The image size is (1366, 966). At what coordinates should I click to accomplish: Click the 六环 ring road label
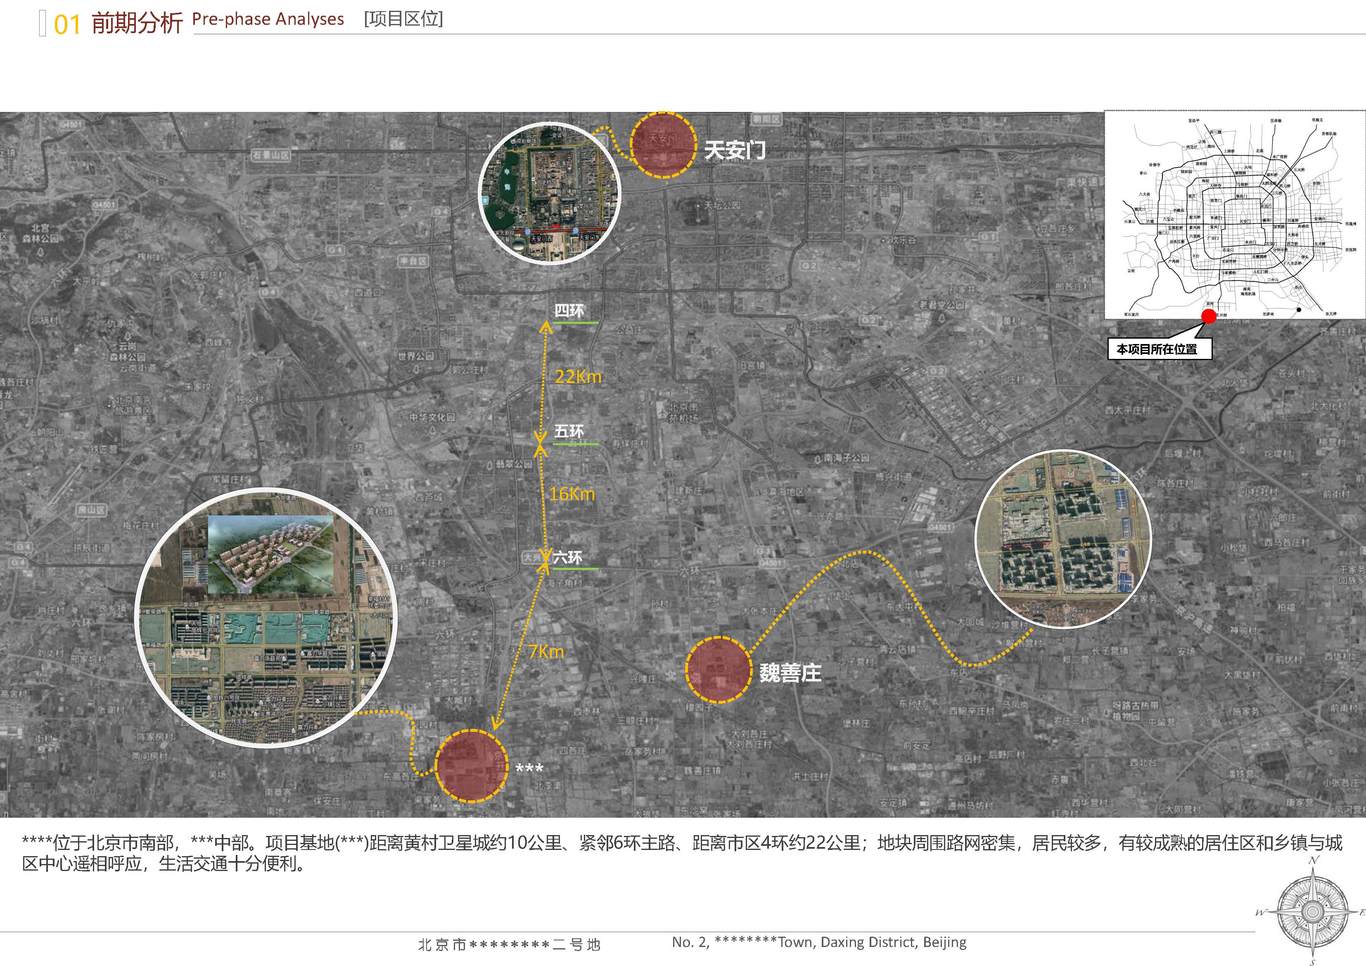[568, 557]
